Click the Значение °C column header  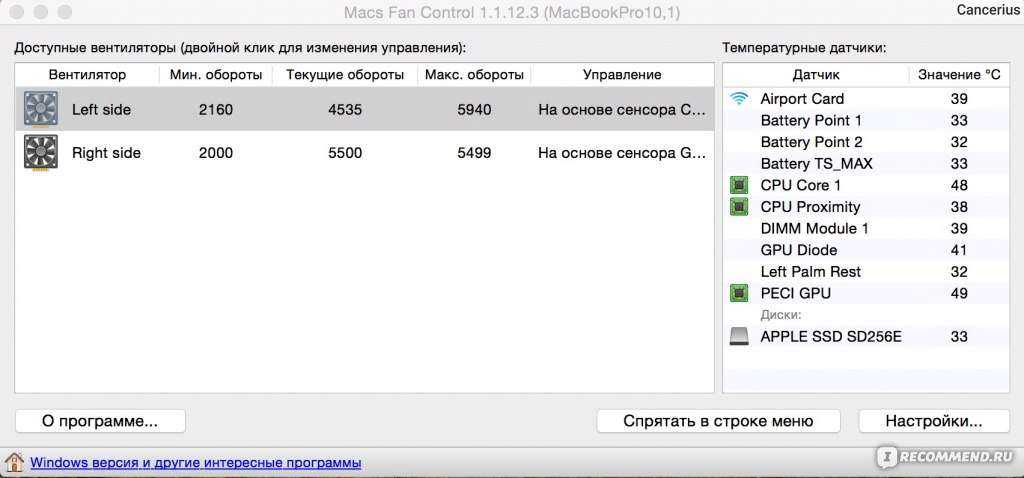959,74
